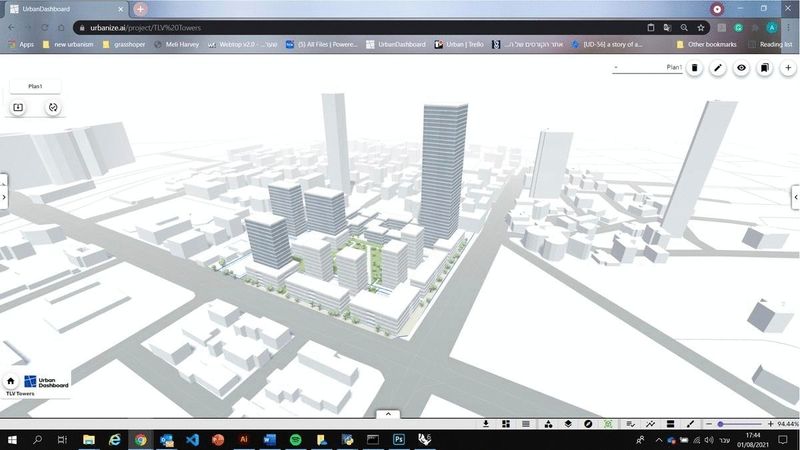The width and height of the screenshot is (800, 450).
Task: Click the Plan1 label card on the left
Action: [x=35, y=86]
